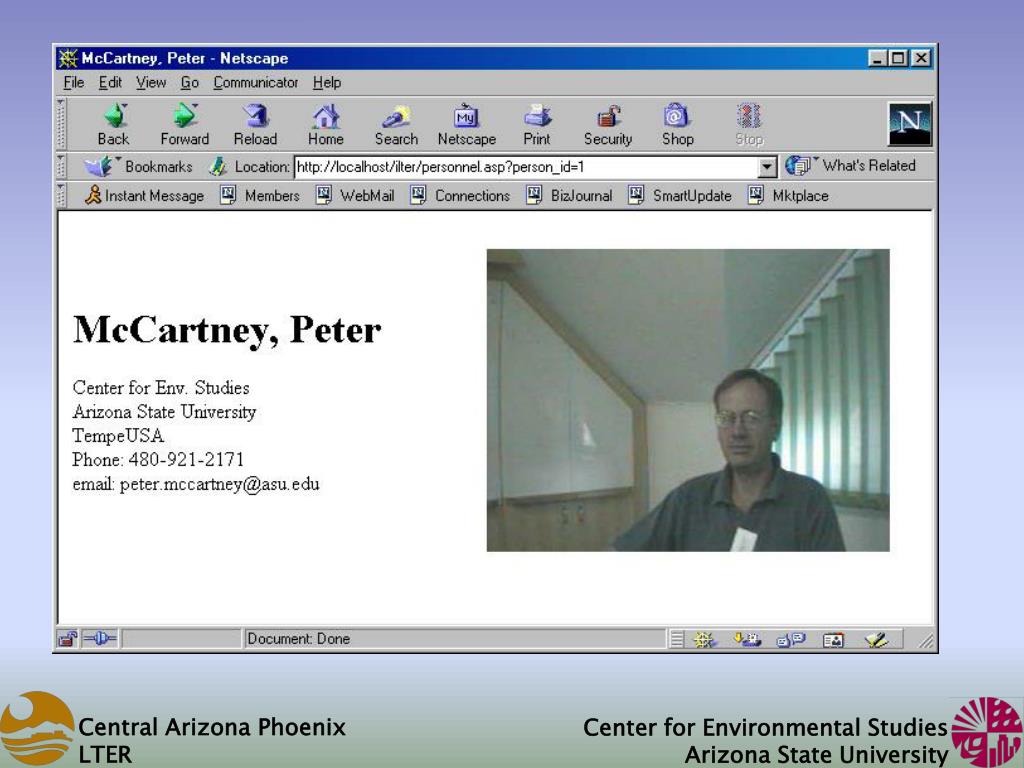This screenshot has width=1024, height=768.
Task: Open Newsgroups from component bar
Action: [790, 639]
